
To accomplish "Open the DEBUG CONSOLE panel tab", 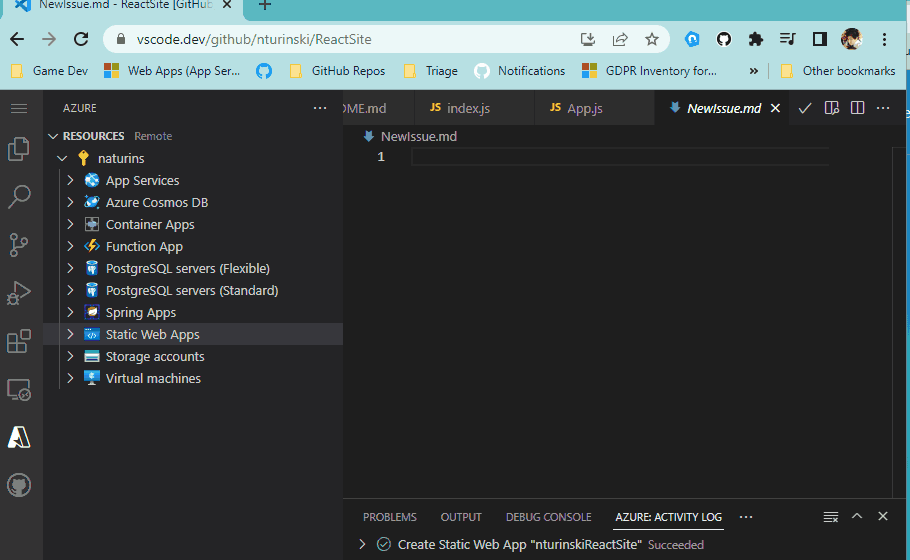I will pos(548,517).
